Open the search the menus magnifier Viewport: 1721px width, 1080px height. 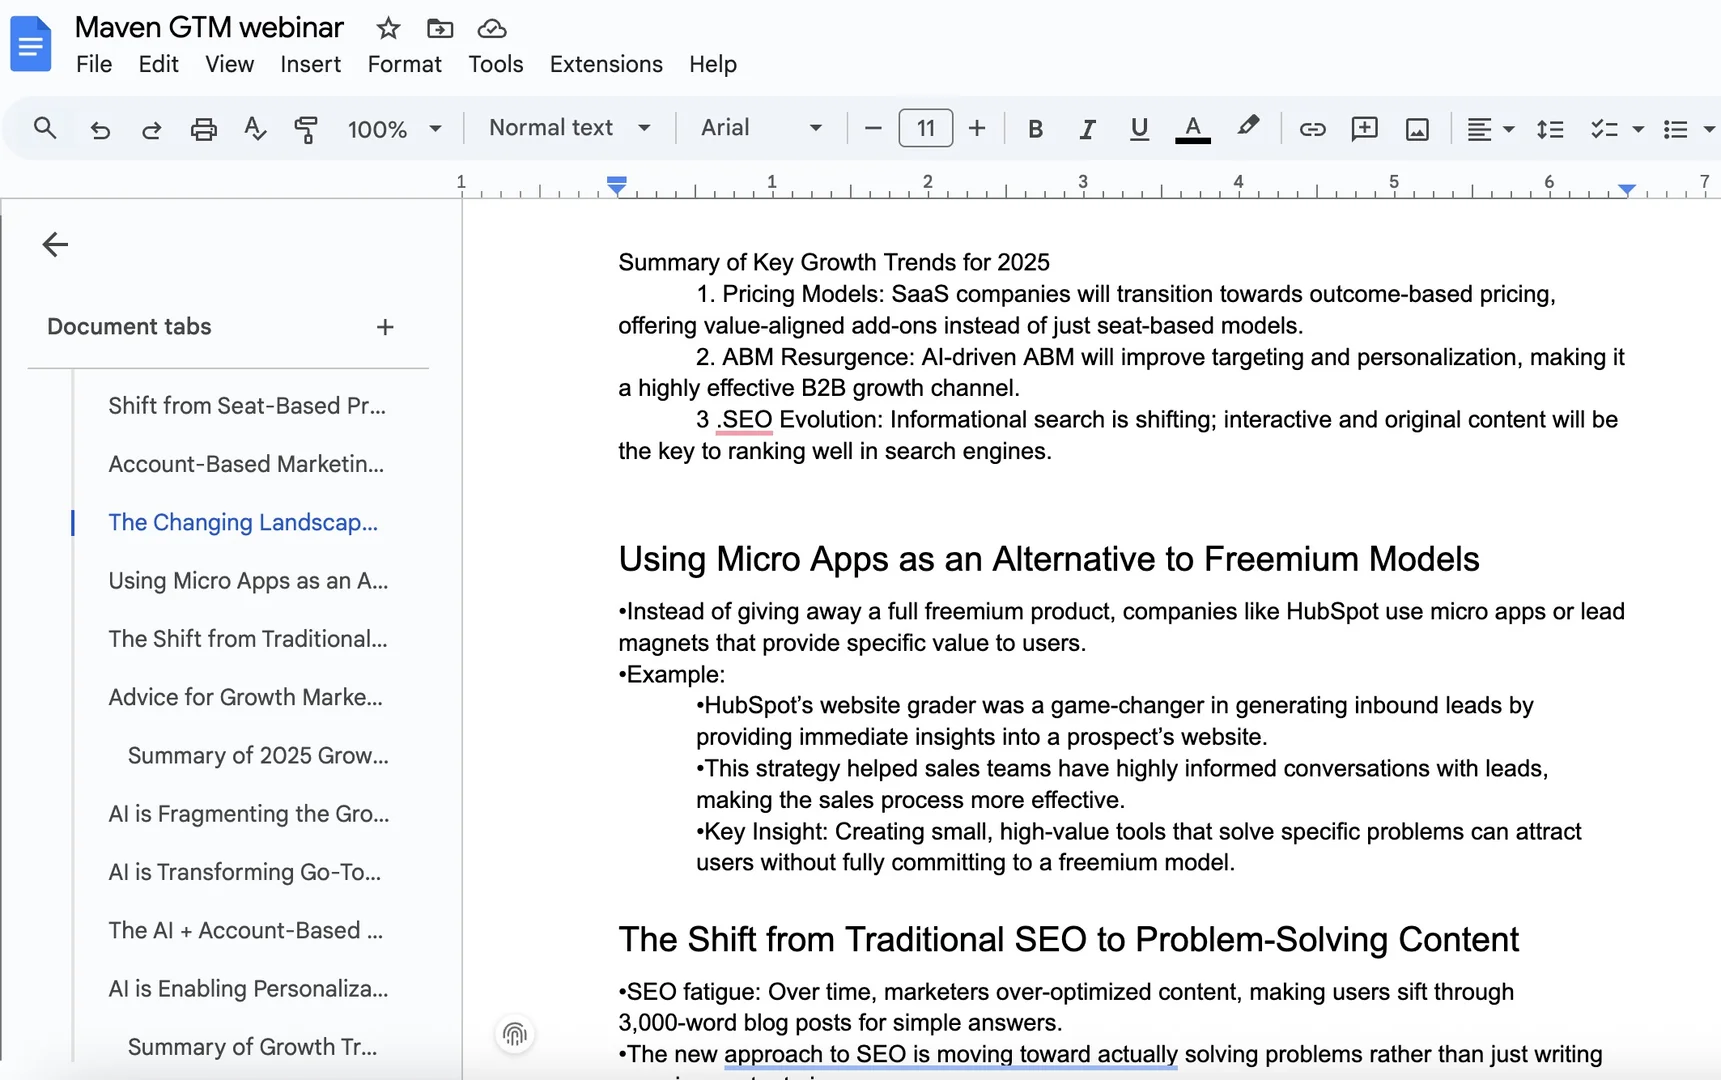(45, 128)
